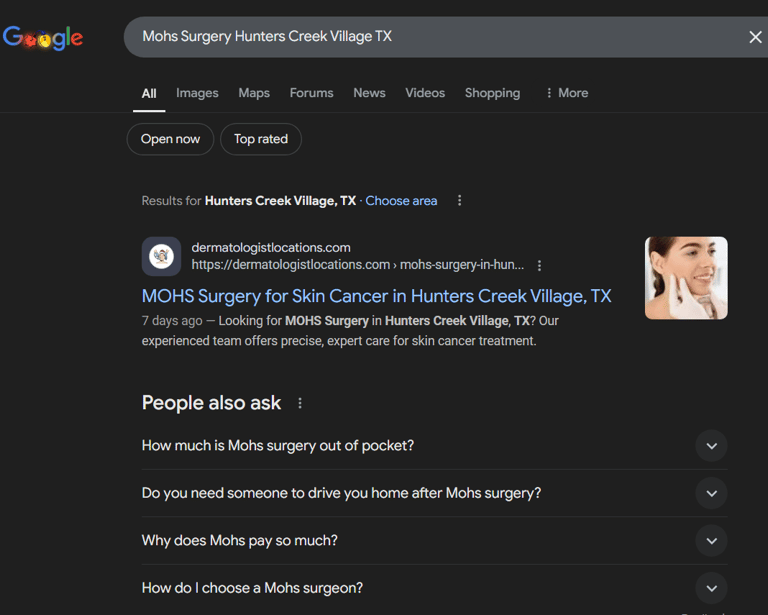The height and width of the screenshot is (615, 768).
Task: Click the 'Hunters Creek Village, TX' location text
Action: 280,201
